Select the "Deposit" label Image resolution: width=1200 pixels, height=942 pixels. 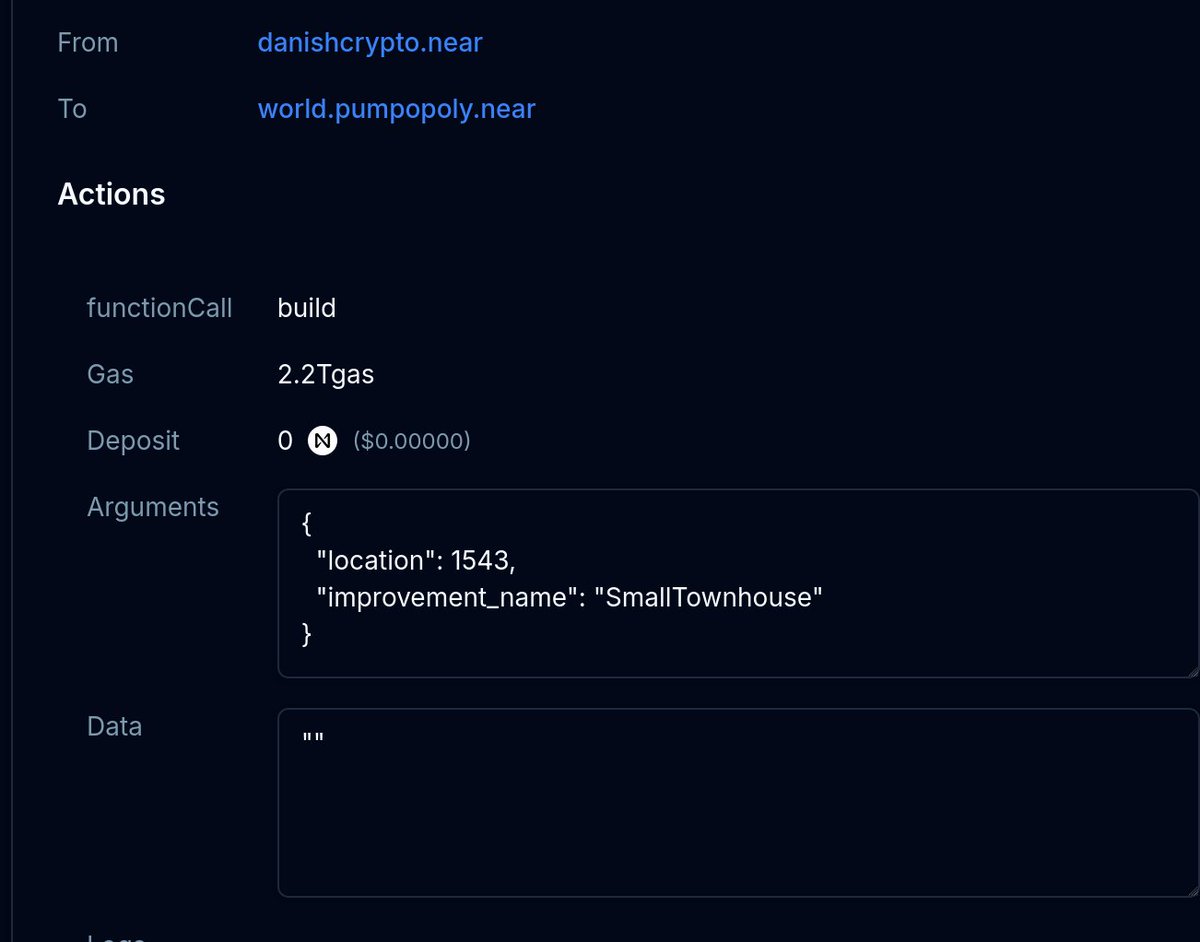click(x=133, y=440)
